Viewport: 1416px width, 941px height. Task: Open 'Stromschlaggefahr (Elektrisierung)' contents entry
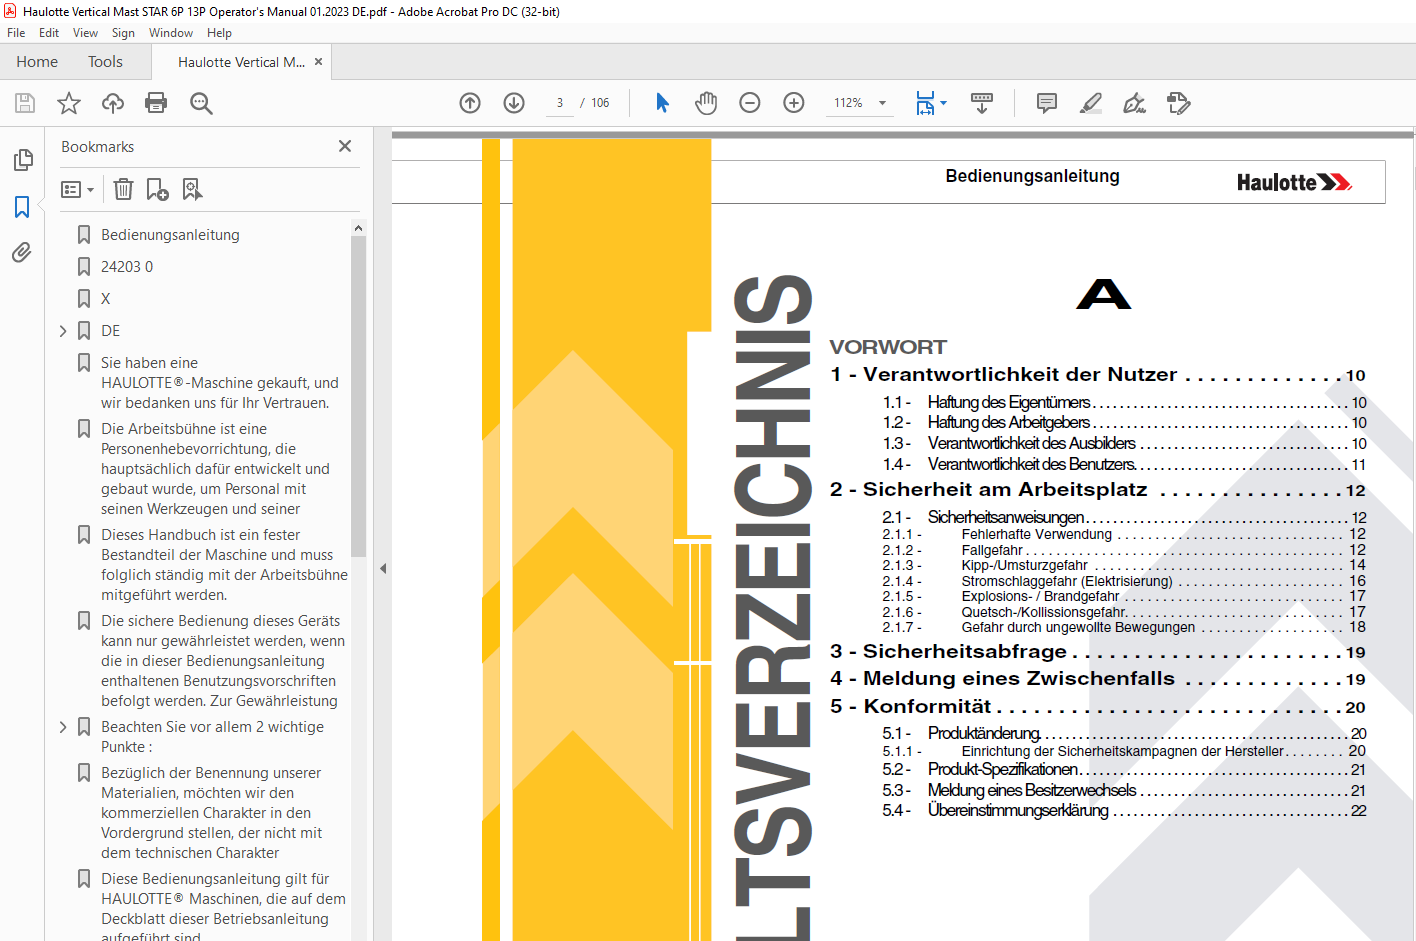(x=1124, y=581)
